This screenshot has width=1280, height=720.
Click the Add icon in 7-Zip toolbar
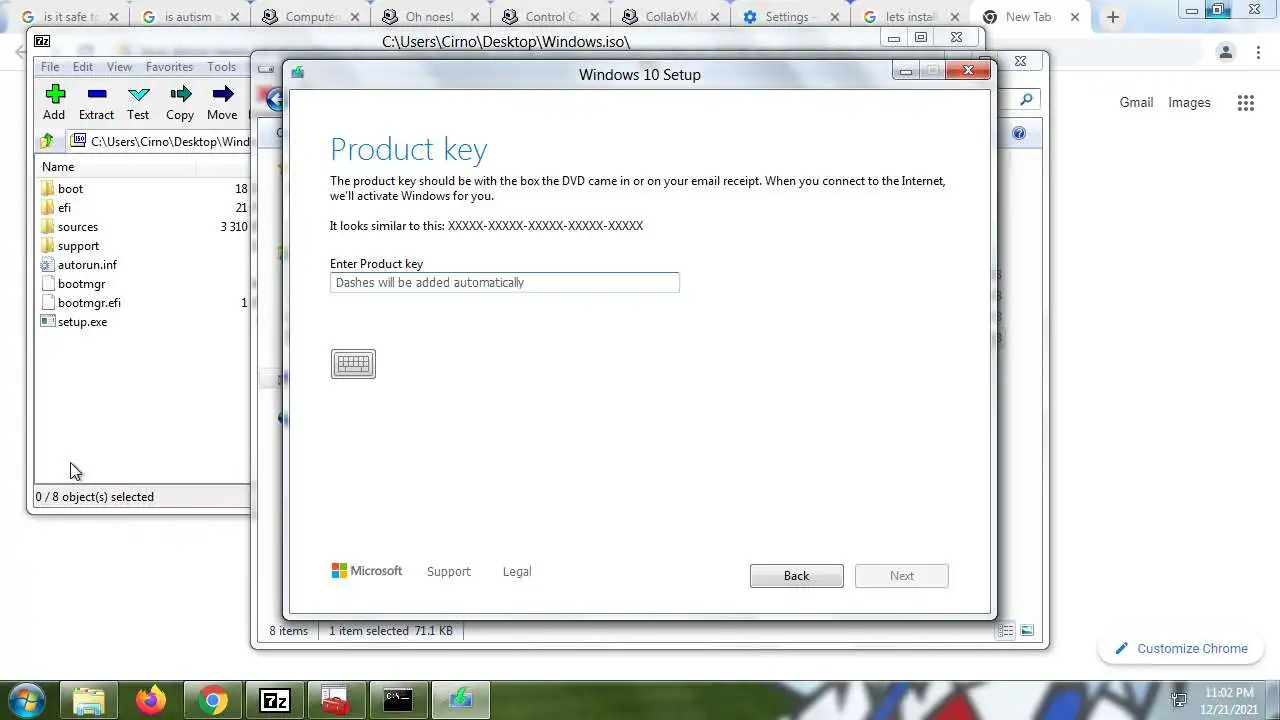(55, 94)
